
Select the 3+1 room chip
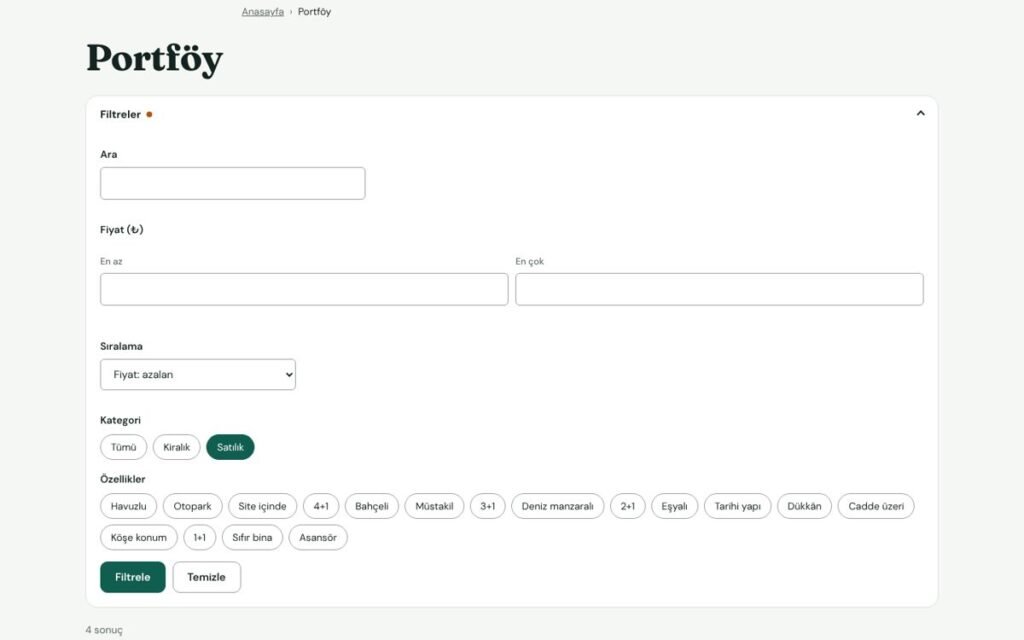488,506
